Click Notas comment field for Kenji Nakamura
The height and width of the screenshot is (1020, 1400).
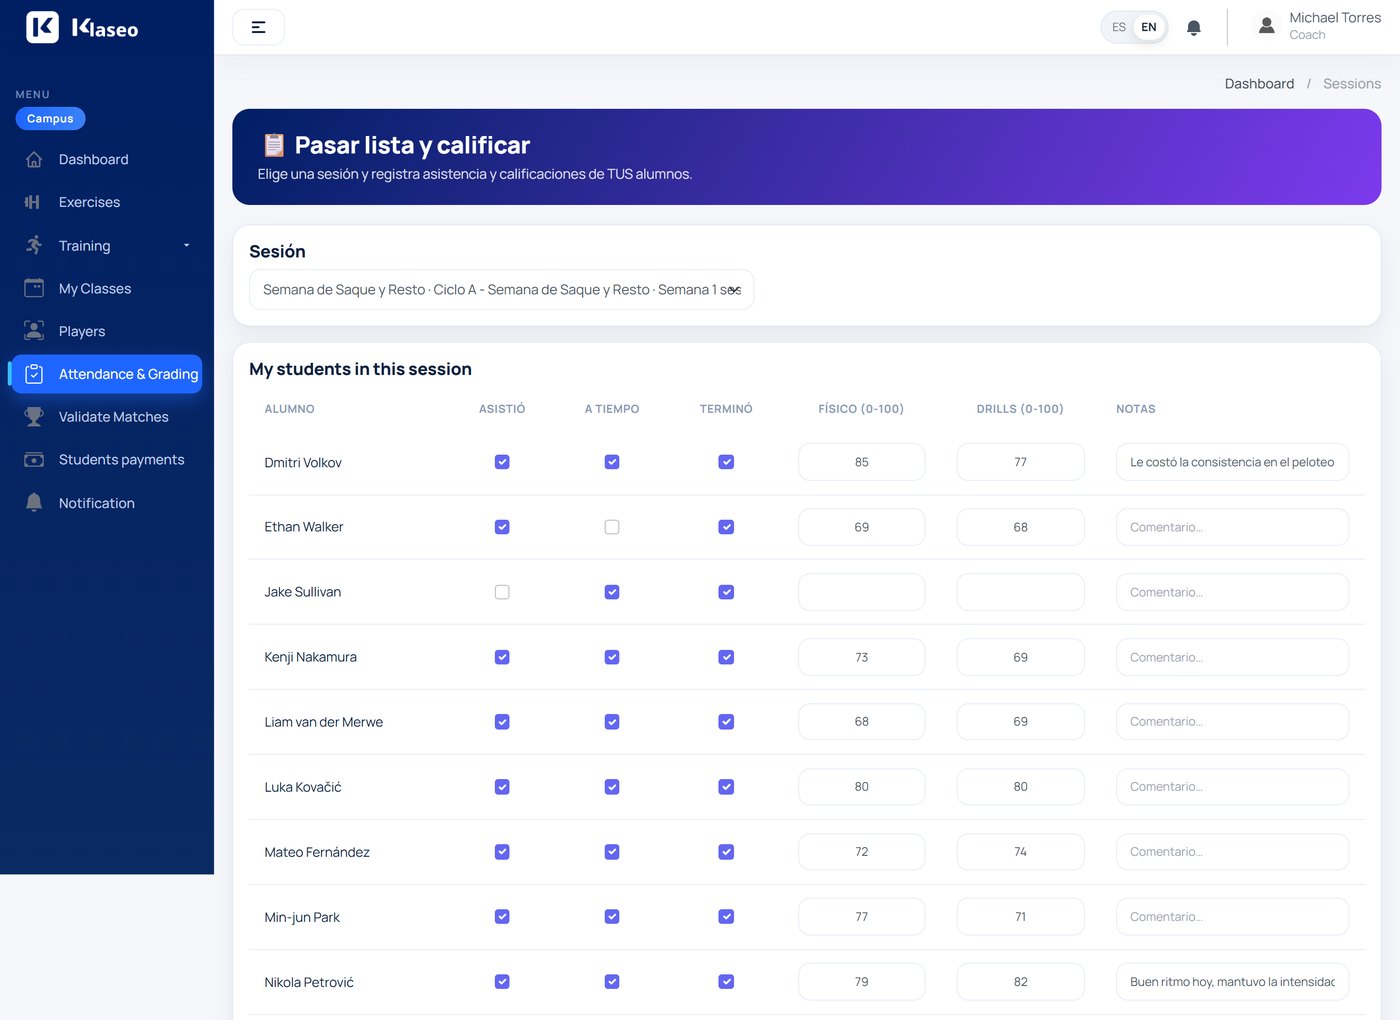pyautogui.click(x=1232, y=657)
